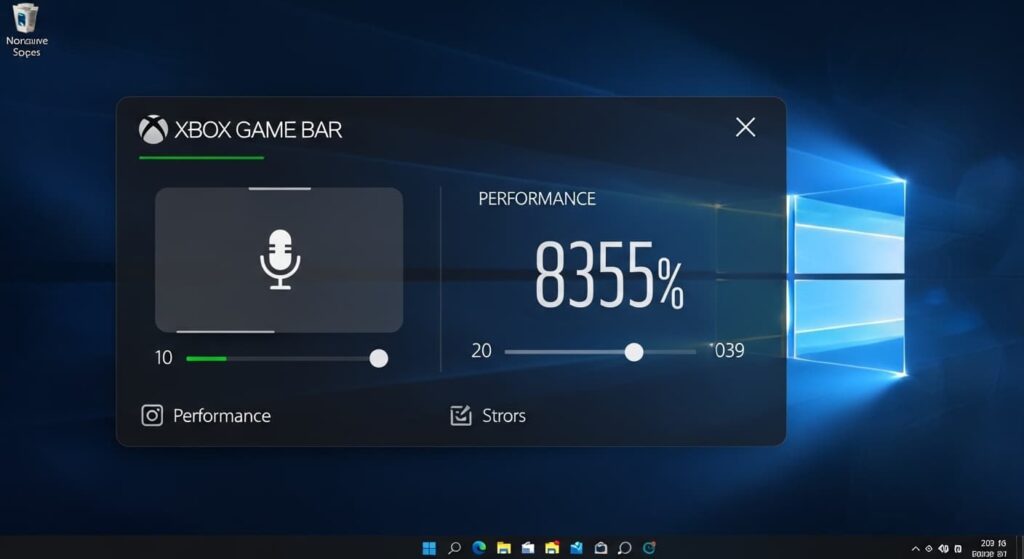The width and height of the screenshot is (1024, 559).
Task: Close the Xbox Game Bar panel
Action: (745, 127)
